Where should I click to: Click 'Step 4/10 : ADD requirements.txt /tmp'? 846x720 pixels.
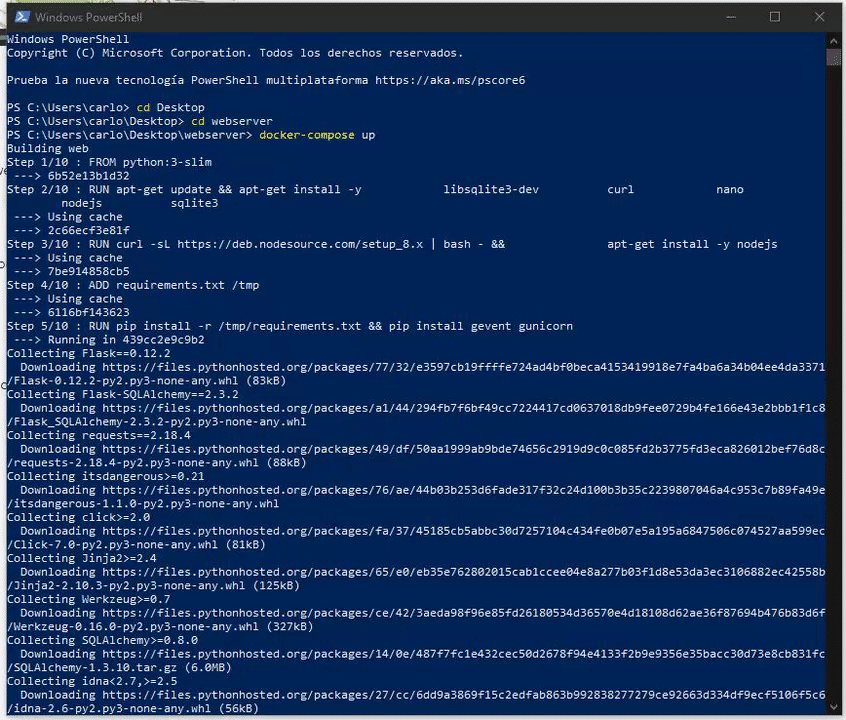tap(133, 285)
